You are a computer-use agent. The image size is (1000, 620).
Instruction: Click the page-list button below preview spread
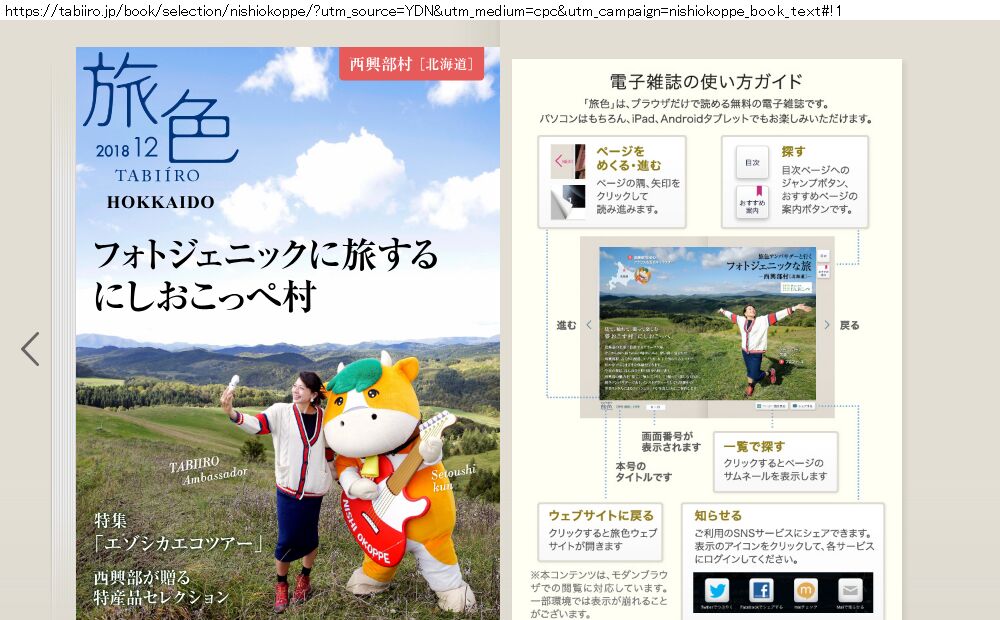pyautogui.click(x=771, y=406)
